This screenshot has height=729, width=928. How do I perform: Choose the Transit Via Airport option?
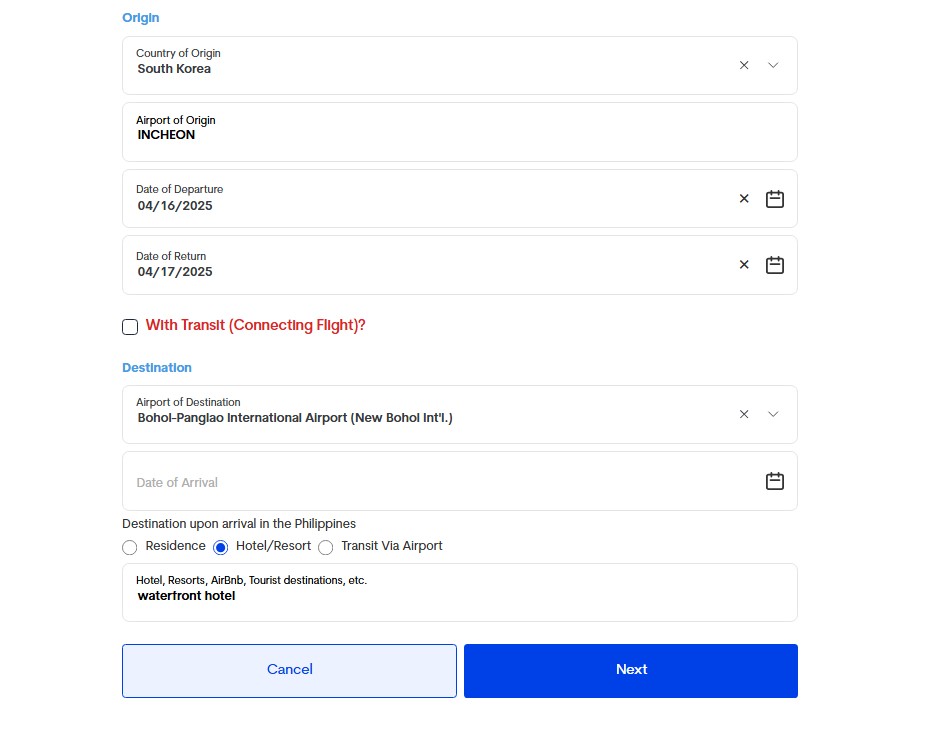[326, 547]
